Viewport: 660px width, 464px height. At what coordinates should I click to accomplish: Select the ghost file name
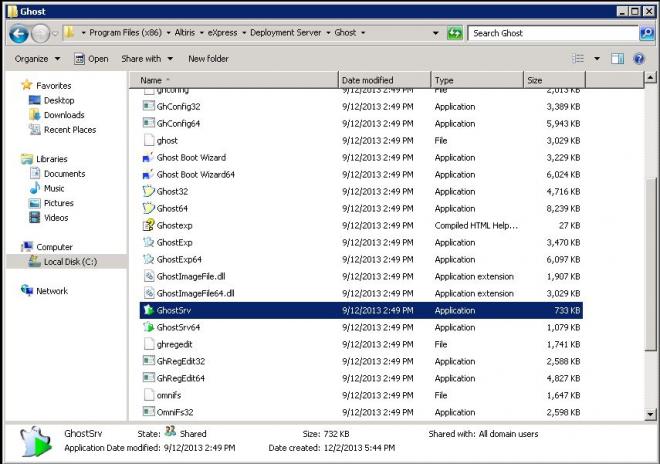click(x=167, y=141)
